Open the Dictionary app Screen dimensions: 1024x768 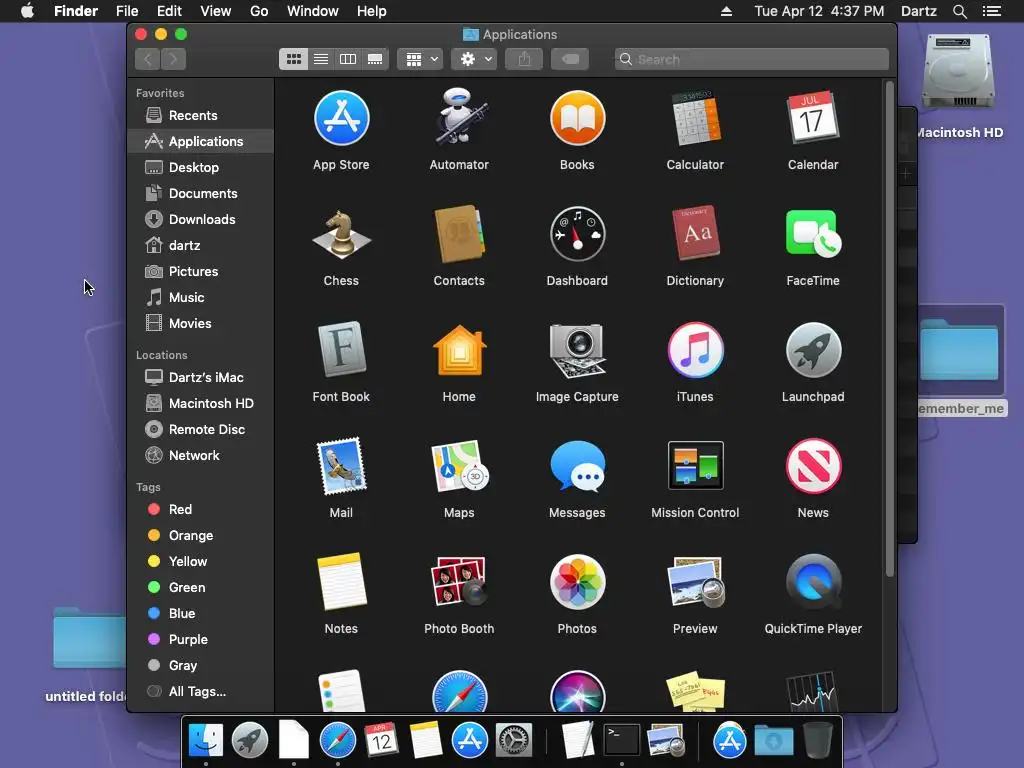pyautogui.click(x=695, y=234)
